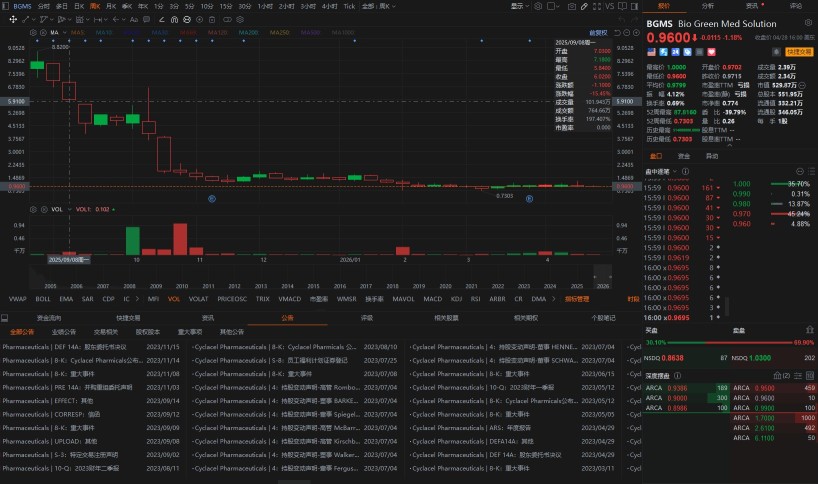Open the book guide icon in top toolbar
Image resolution: width=818 pixels, height=484 pixels.
pyautogui.click(x=622, y=6)
